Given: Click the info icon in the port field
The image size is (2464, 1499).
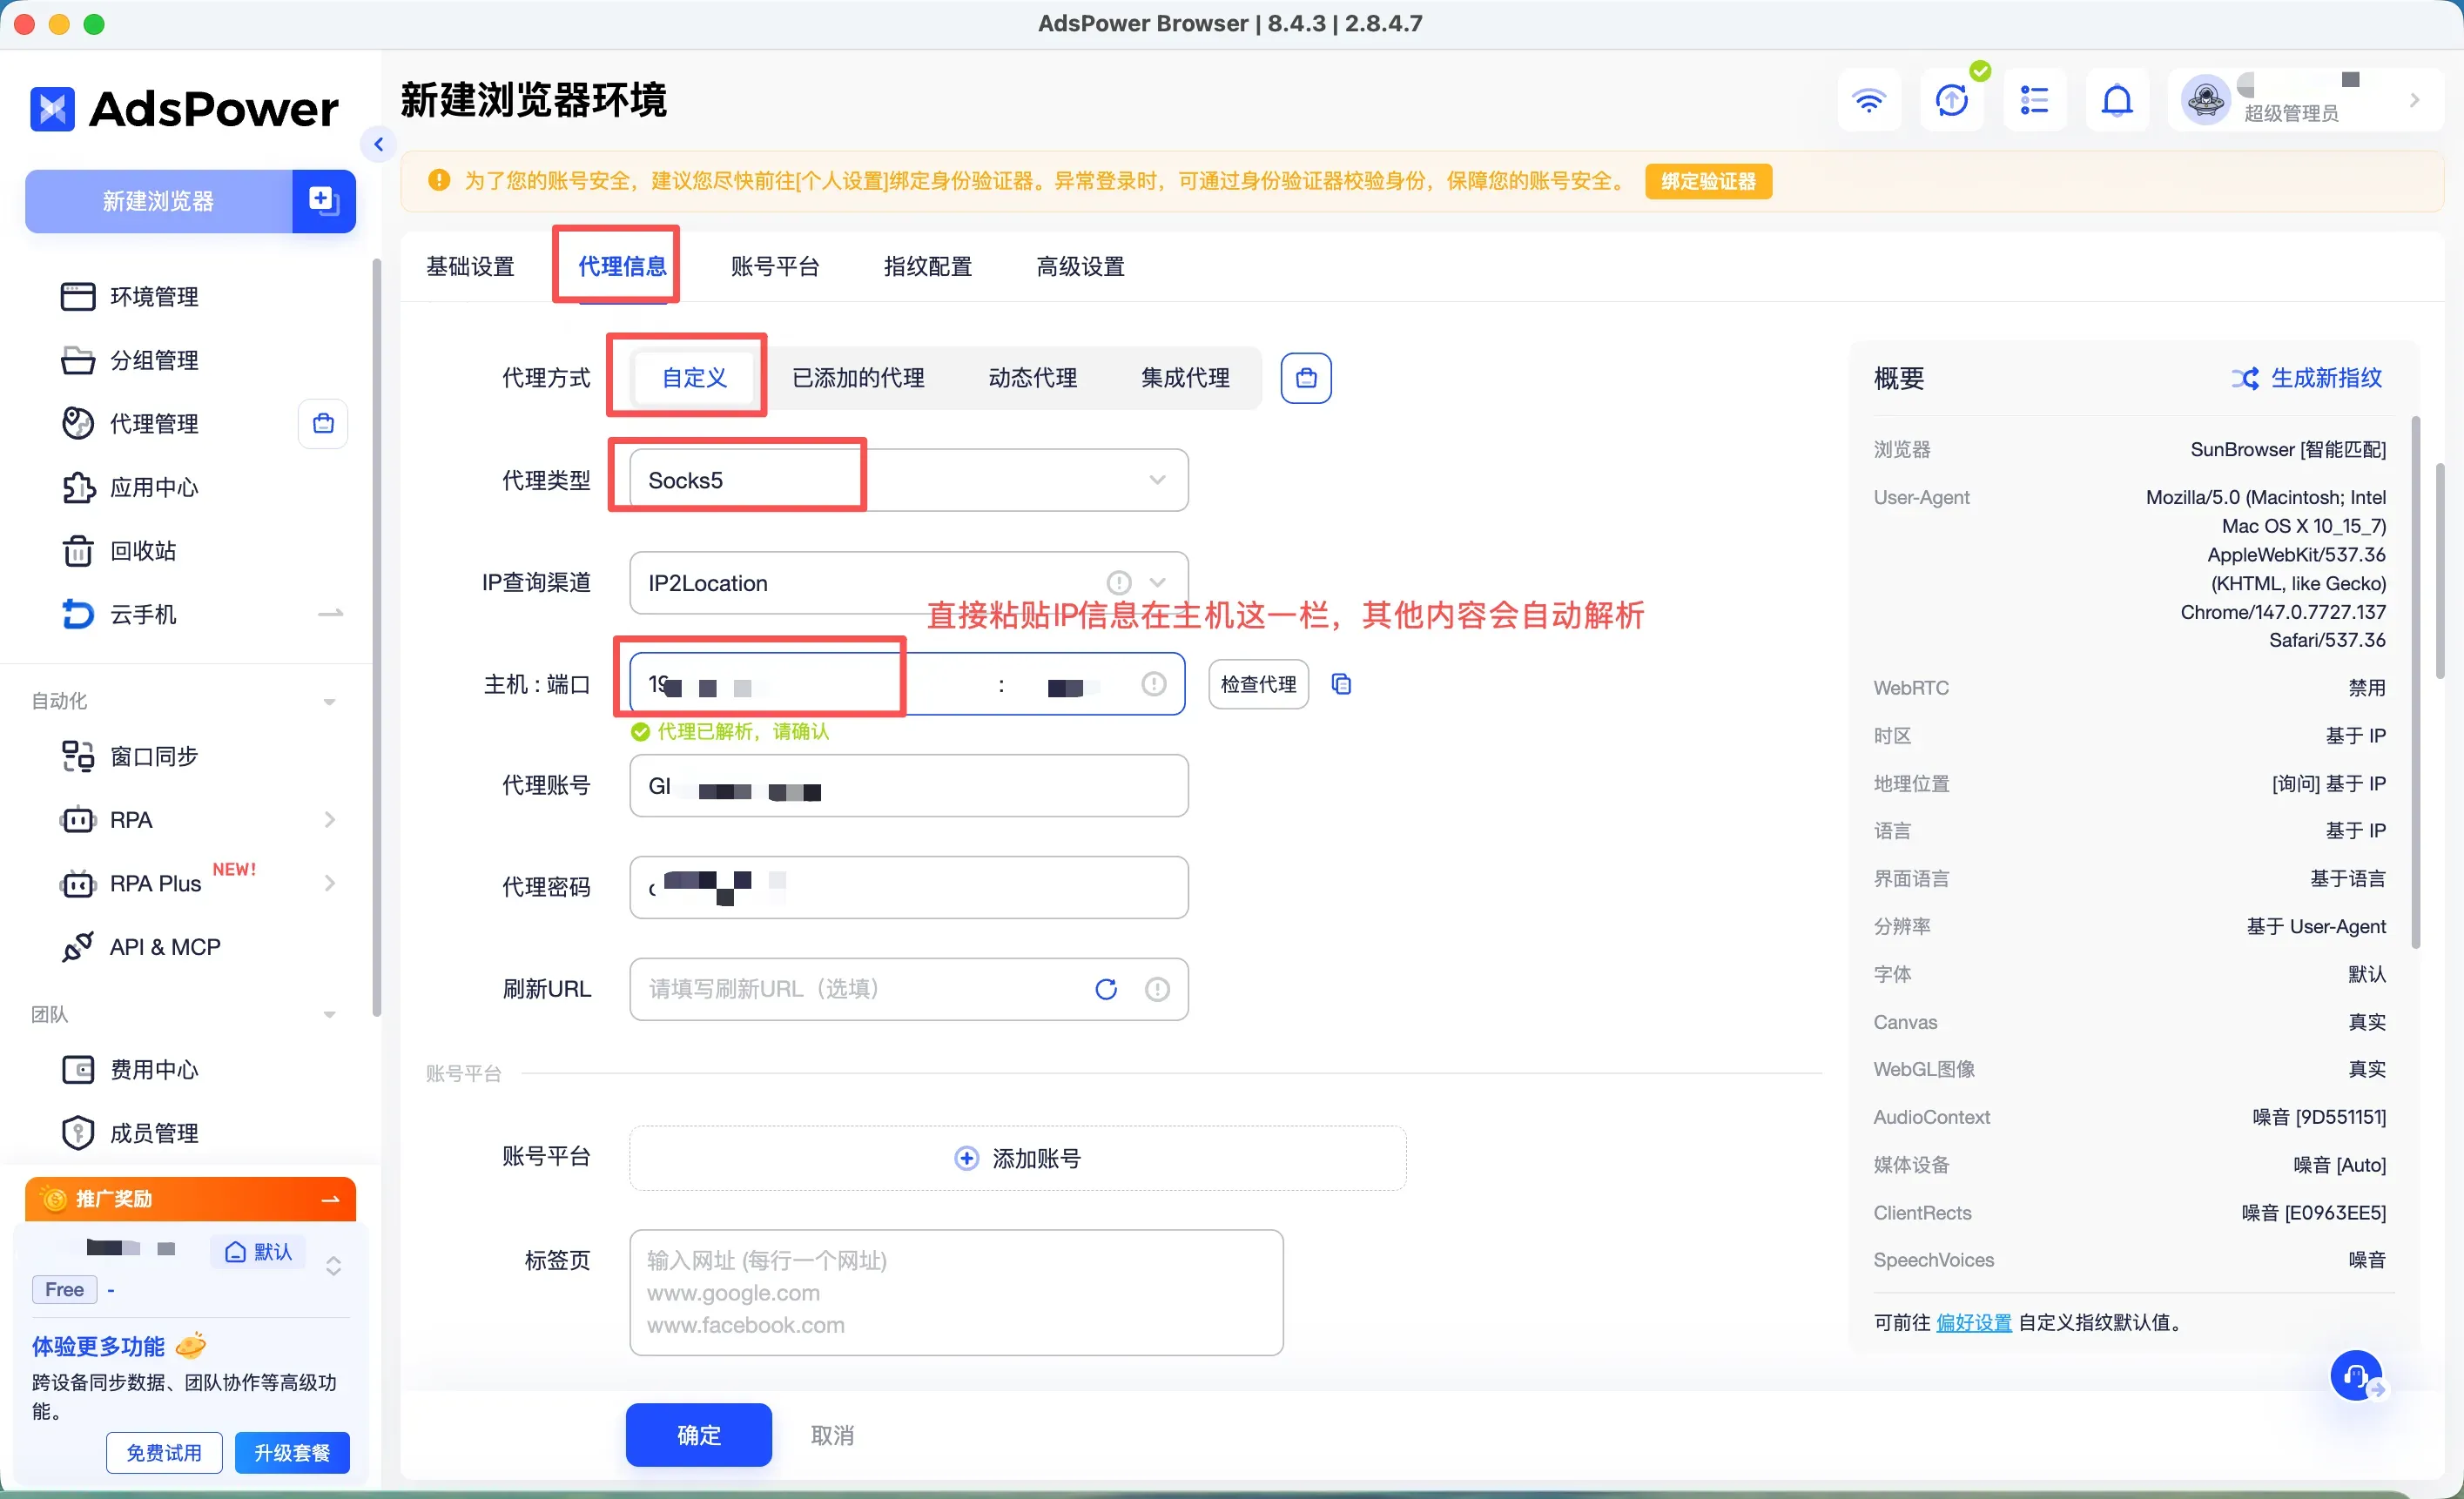Looking at the screenshot, I should point(1154,683).
